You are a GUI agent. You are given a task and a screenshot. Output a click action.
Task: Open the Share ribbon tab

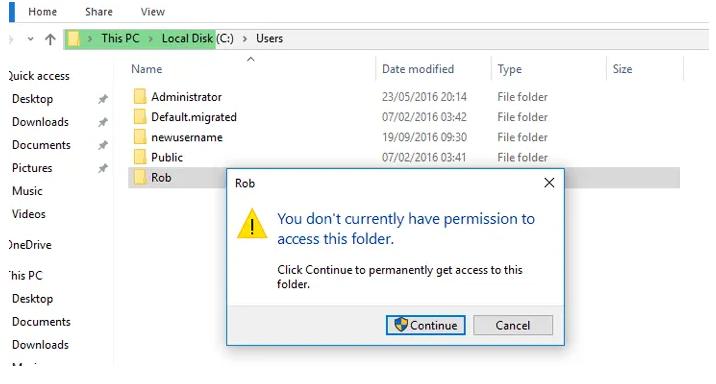point(99,12)
